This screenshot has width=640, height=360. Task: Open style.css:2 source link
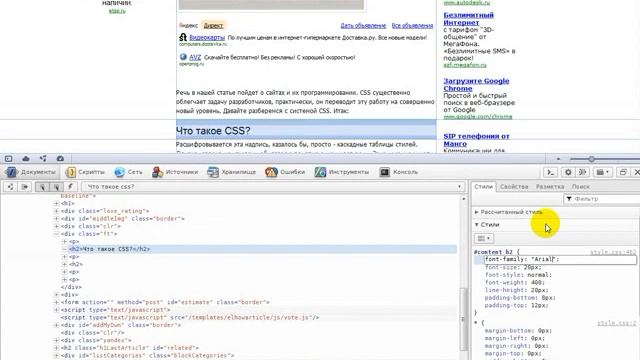(616, 323)
